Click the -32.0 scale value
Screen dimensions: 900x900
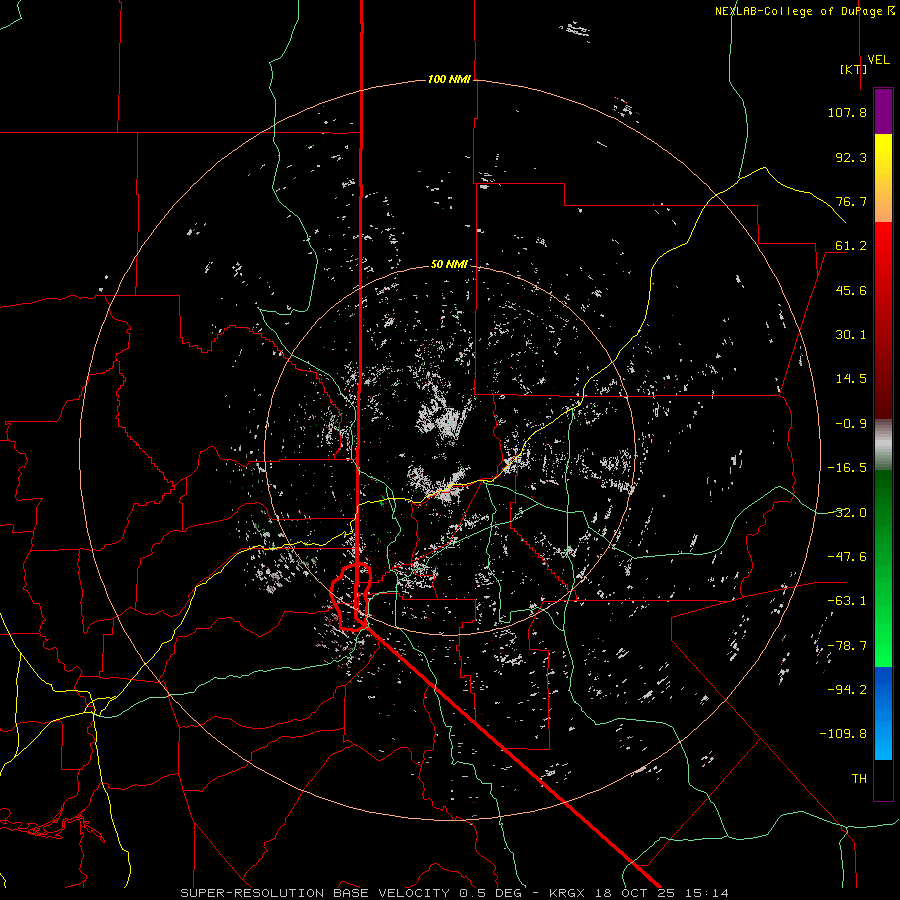847,513
